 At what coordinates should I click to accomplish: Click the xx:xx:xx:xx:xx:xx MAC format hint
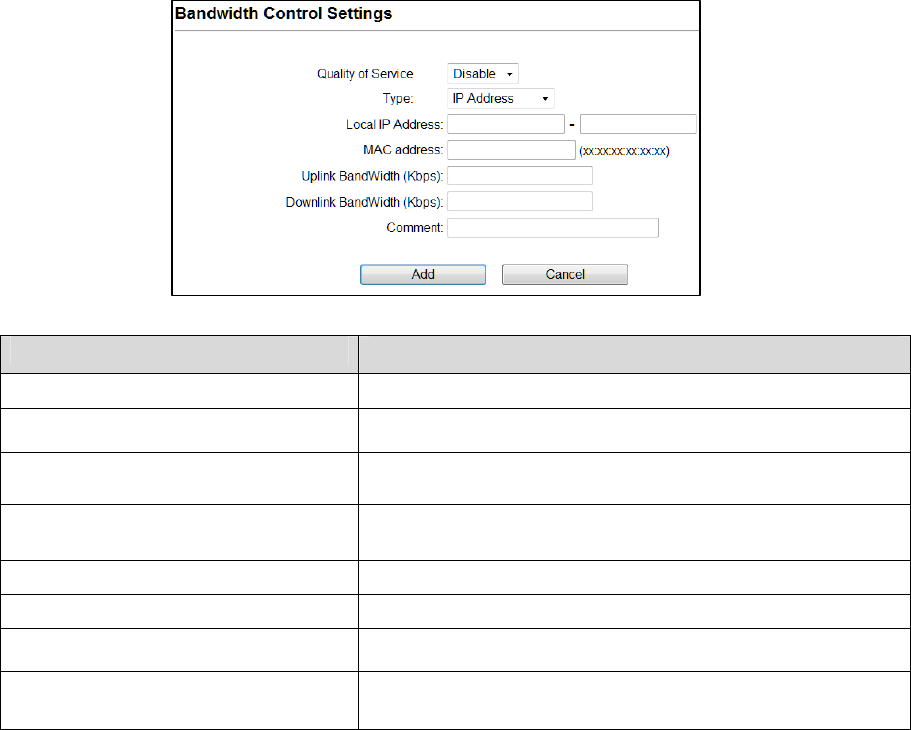624,152
